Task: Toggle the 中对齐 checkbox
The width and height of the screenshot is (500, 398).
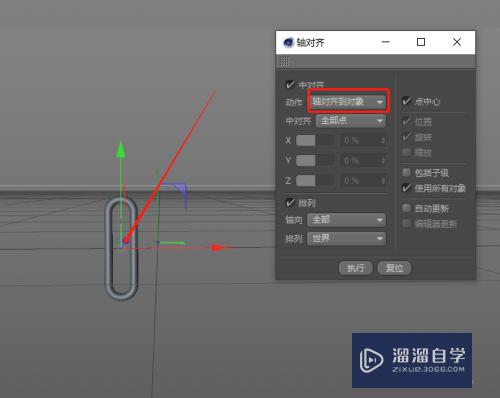Action: pos(290,85)
